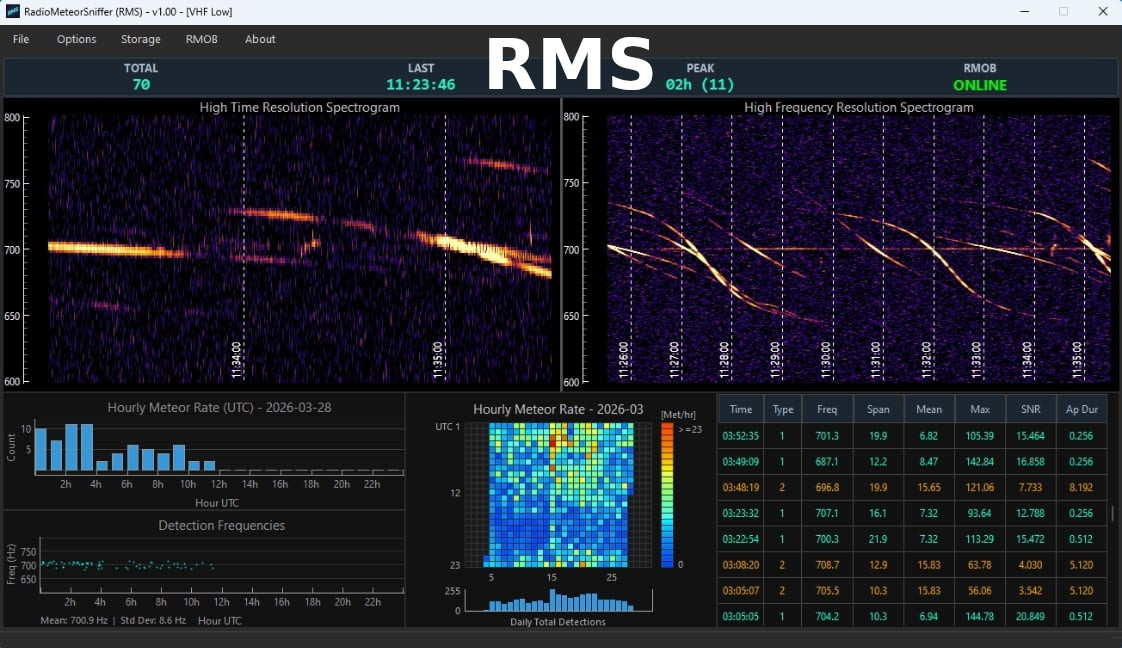
Task: Open the Storage menu
Action: click(x=141, y=39)
